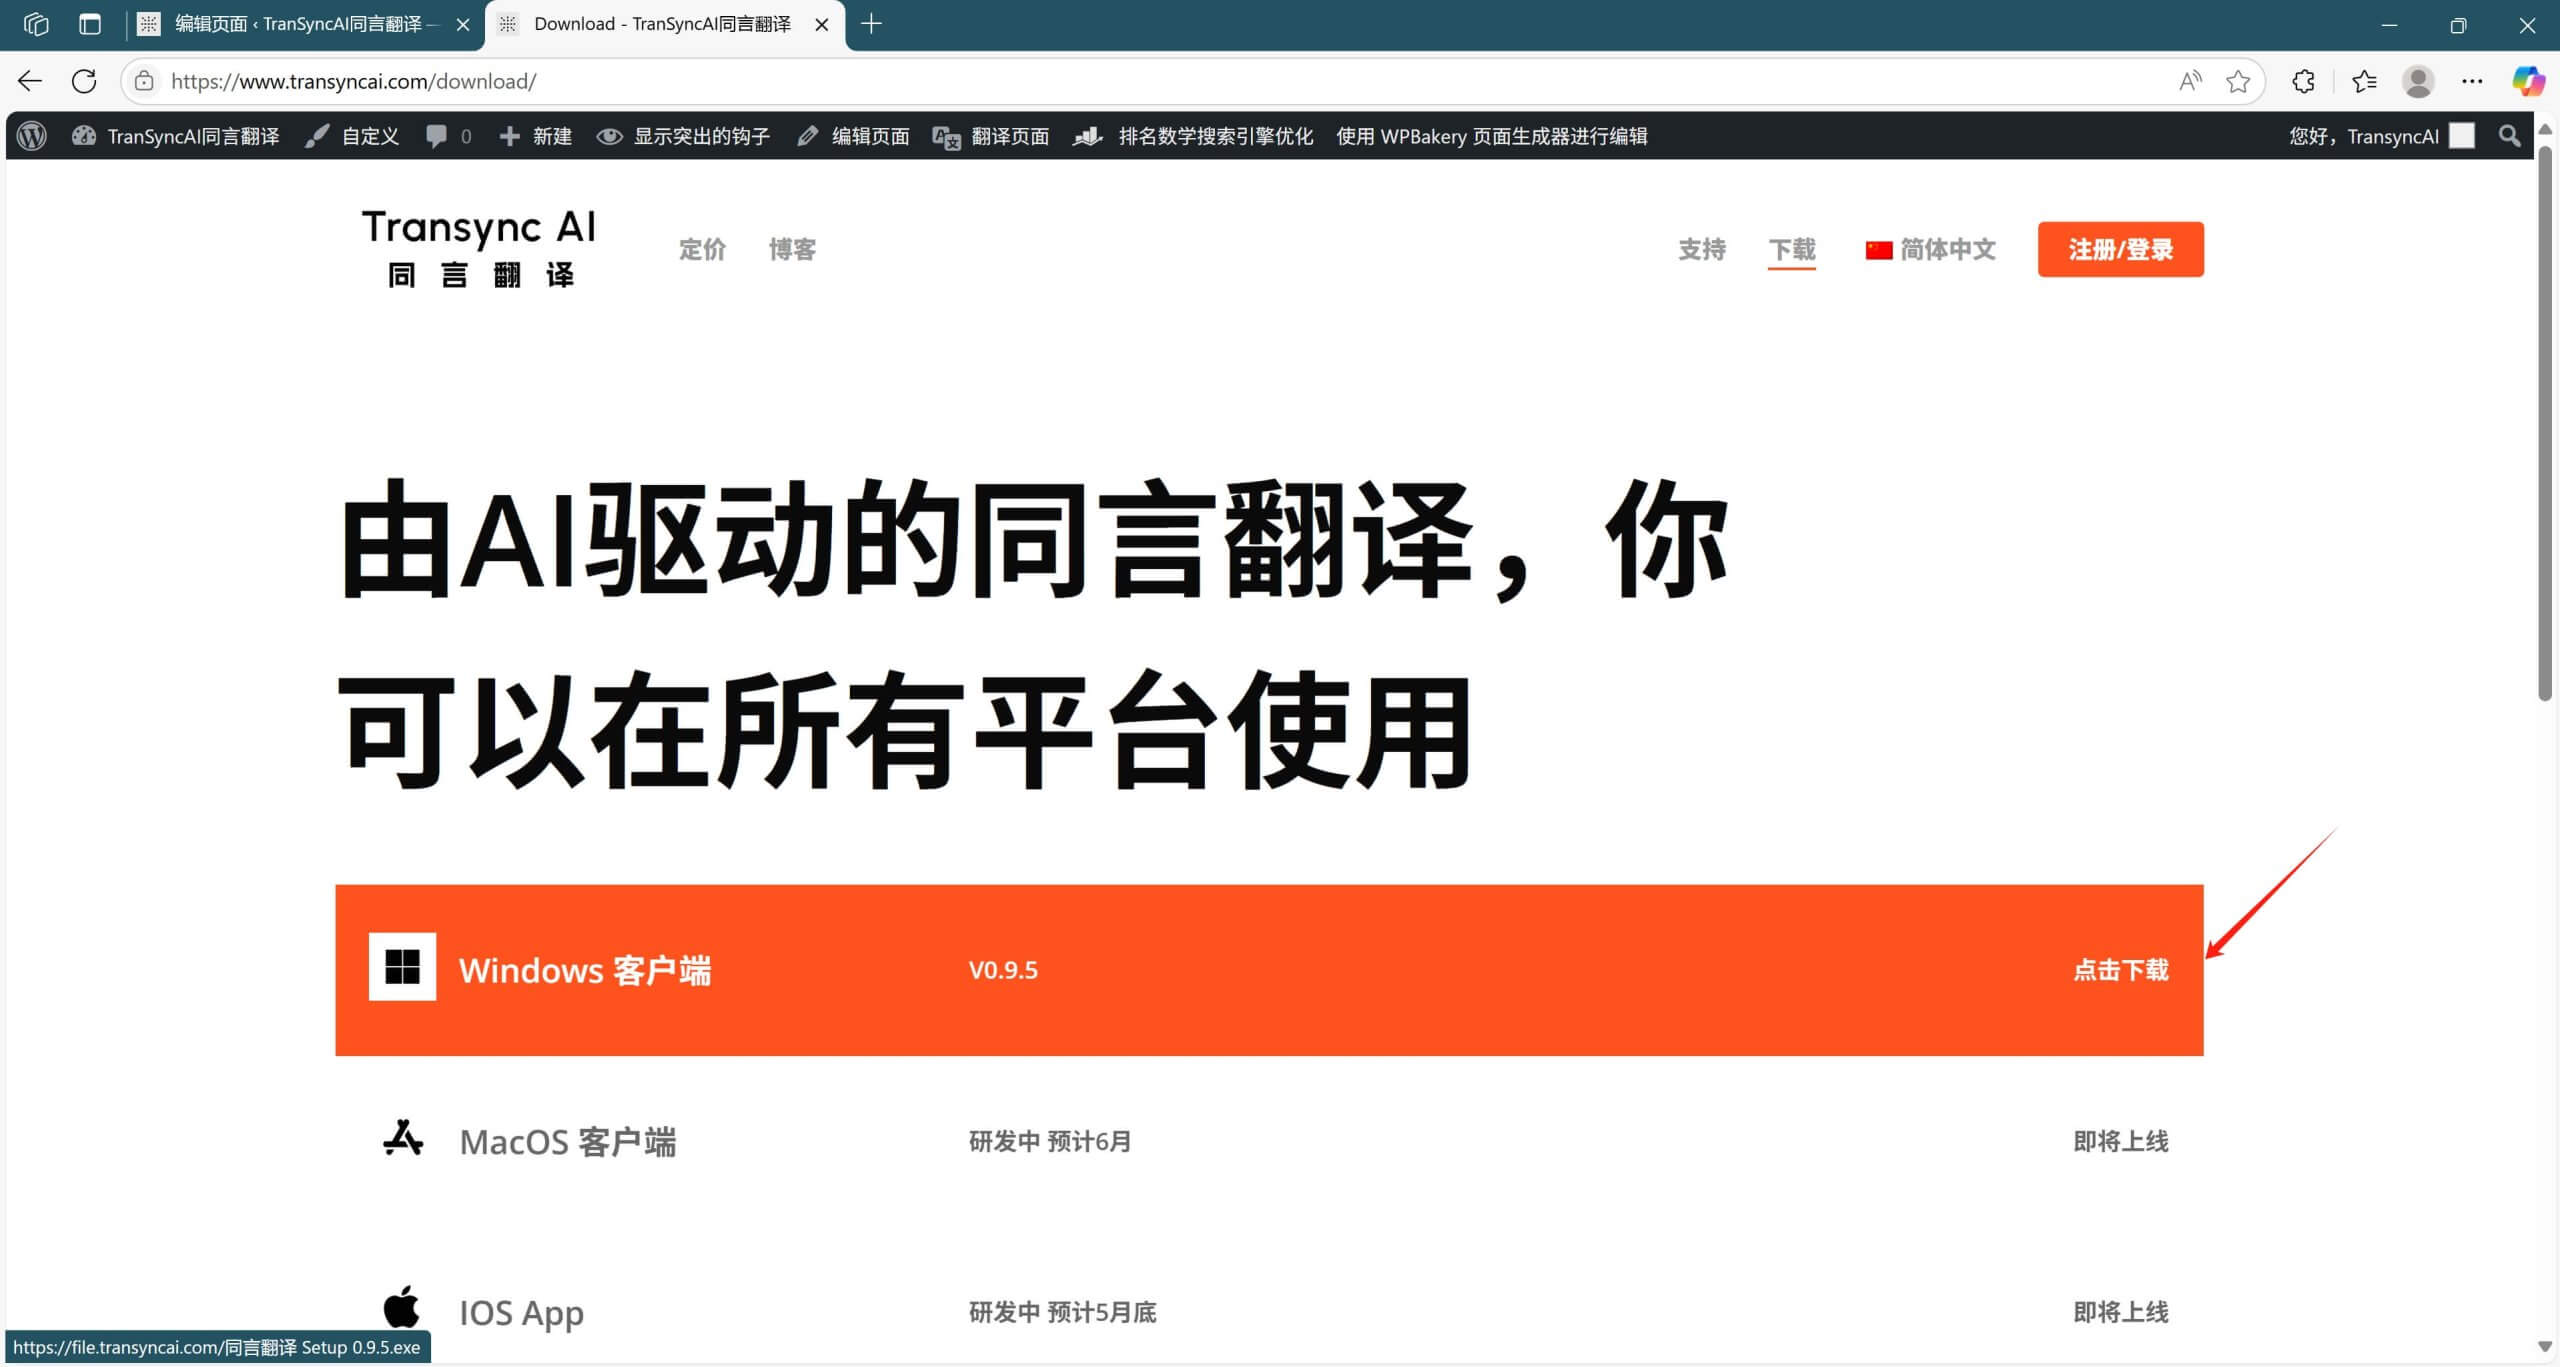Open a new browser tab
2560x1367 pixels.
click(871, 24)
